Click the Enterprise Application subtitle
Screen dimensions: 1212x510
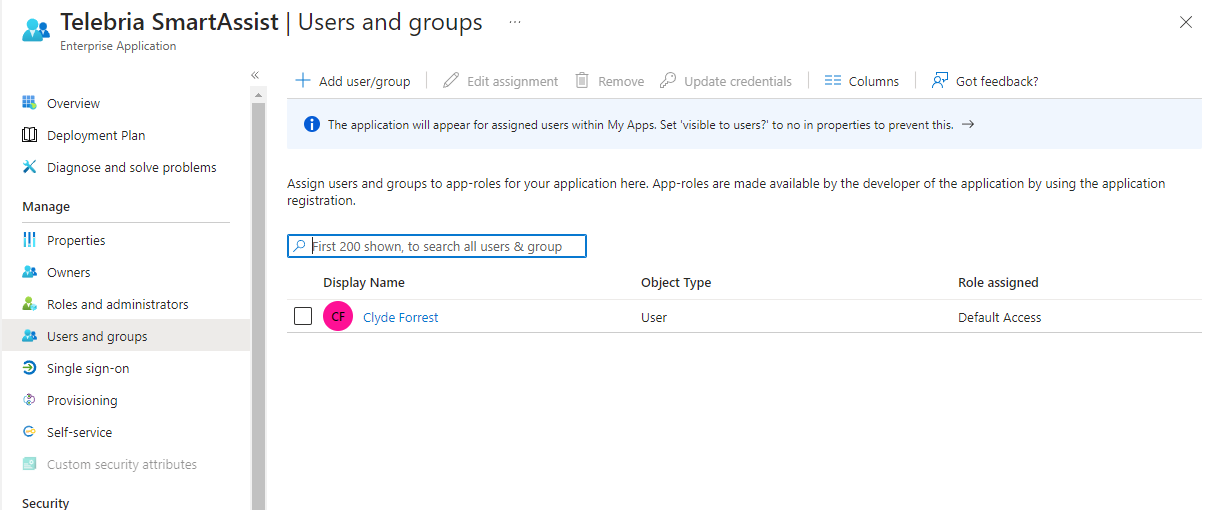(x=118, y=46)
